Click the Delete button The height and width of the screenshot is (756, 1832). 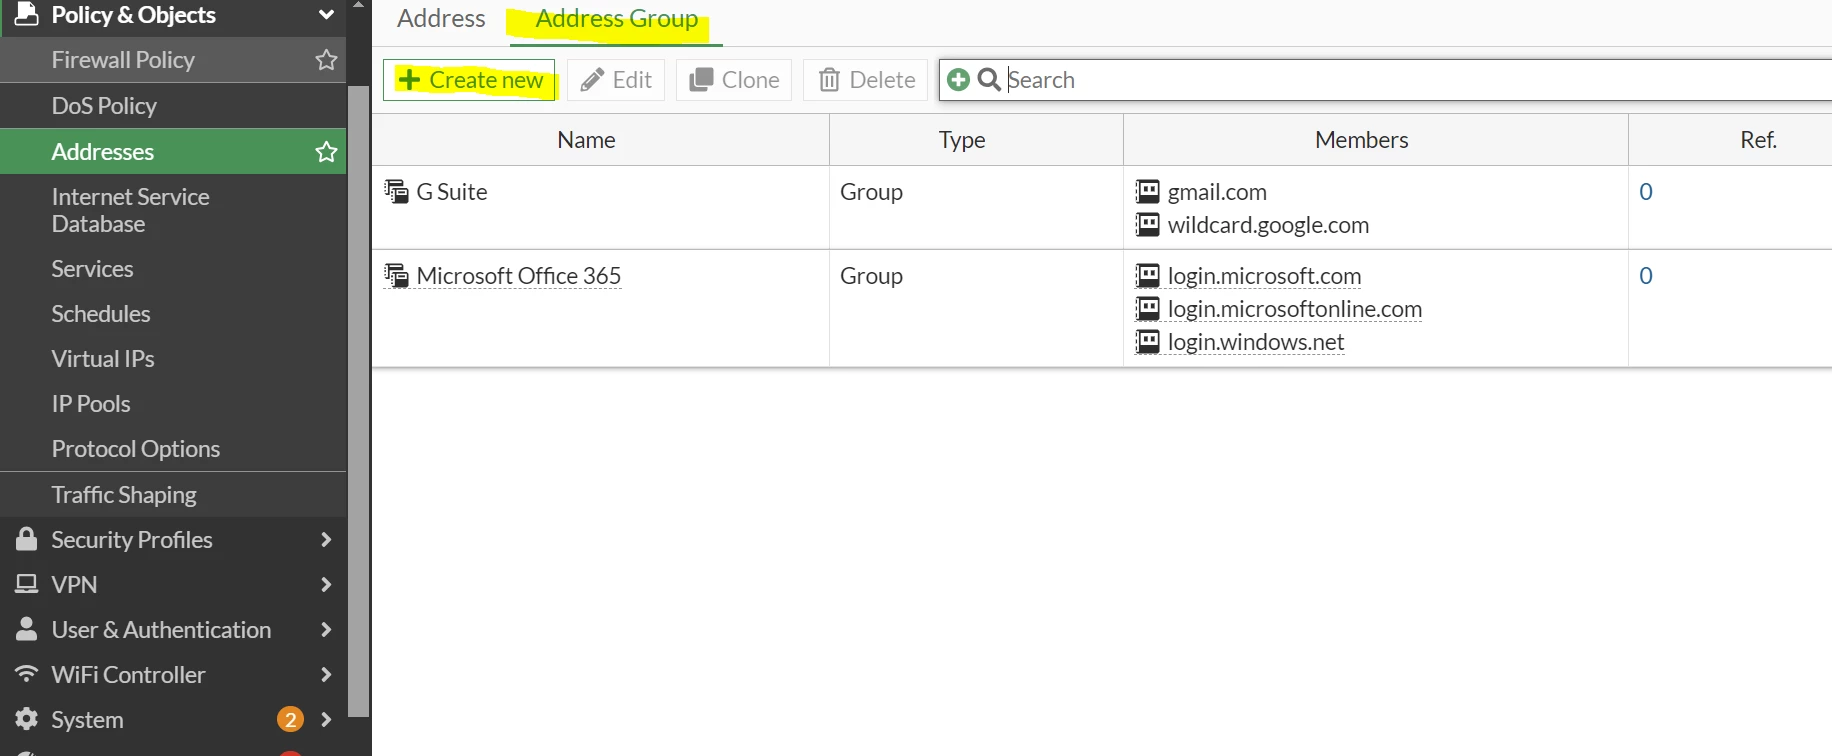(x=866, y=80)
